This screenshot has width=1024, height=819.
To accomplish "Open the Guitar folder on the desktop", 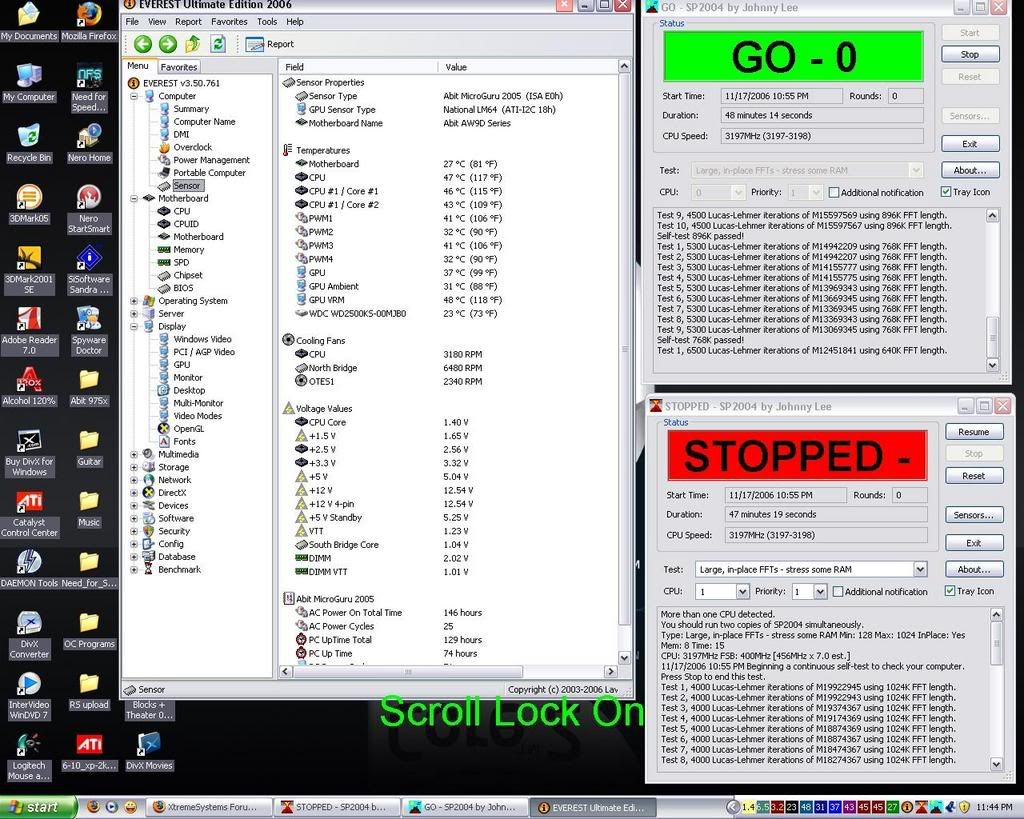I will 89,447.
